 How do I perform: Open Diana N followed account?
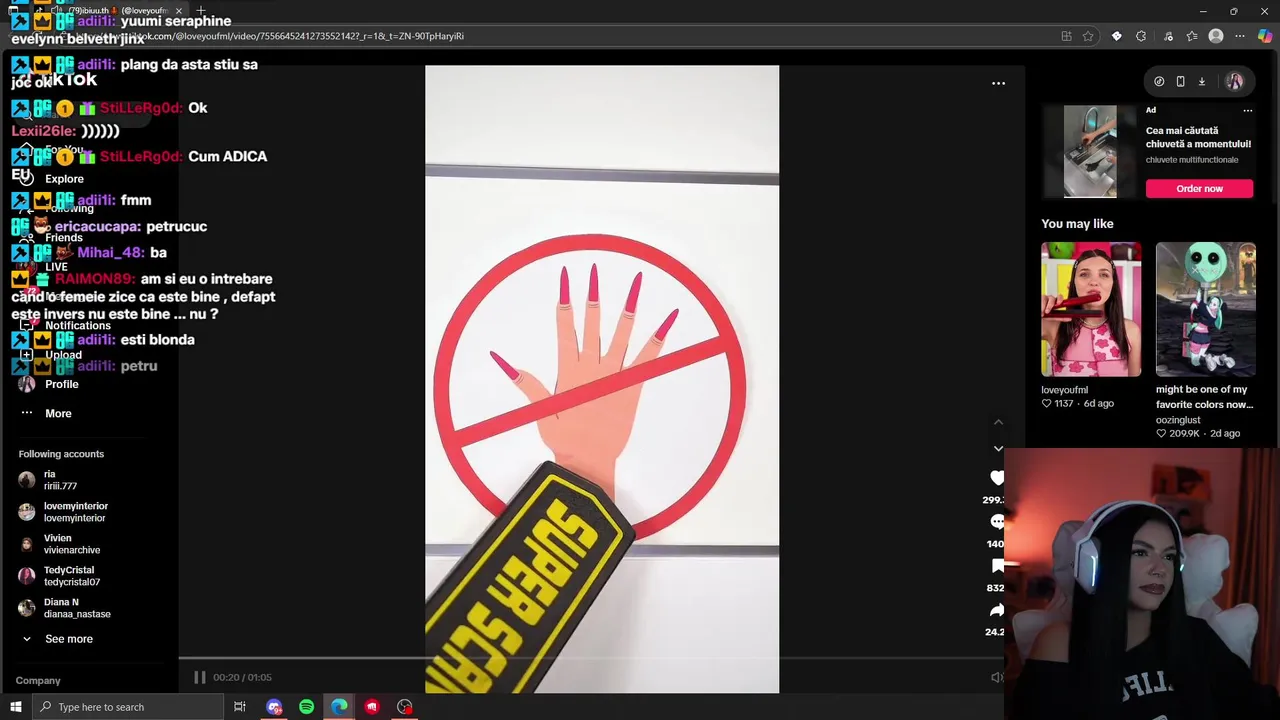coord(76,608)
